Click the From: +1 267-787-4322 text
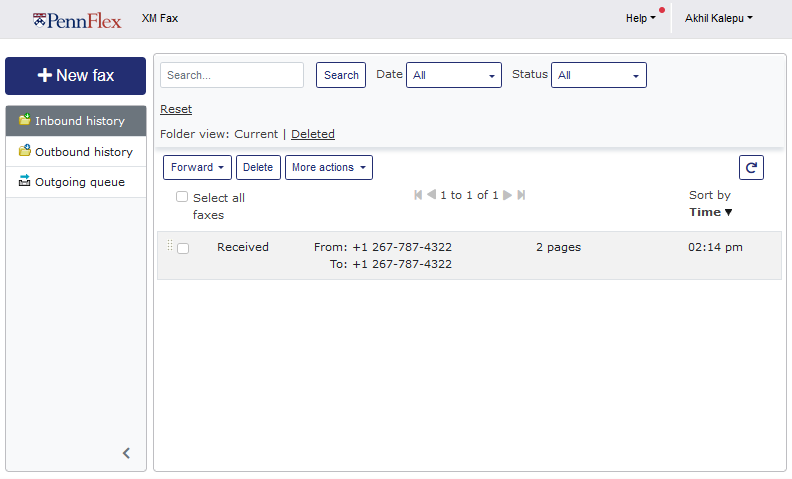The image size is (792, 479). pyautogui.click(x=383, y=247)
